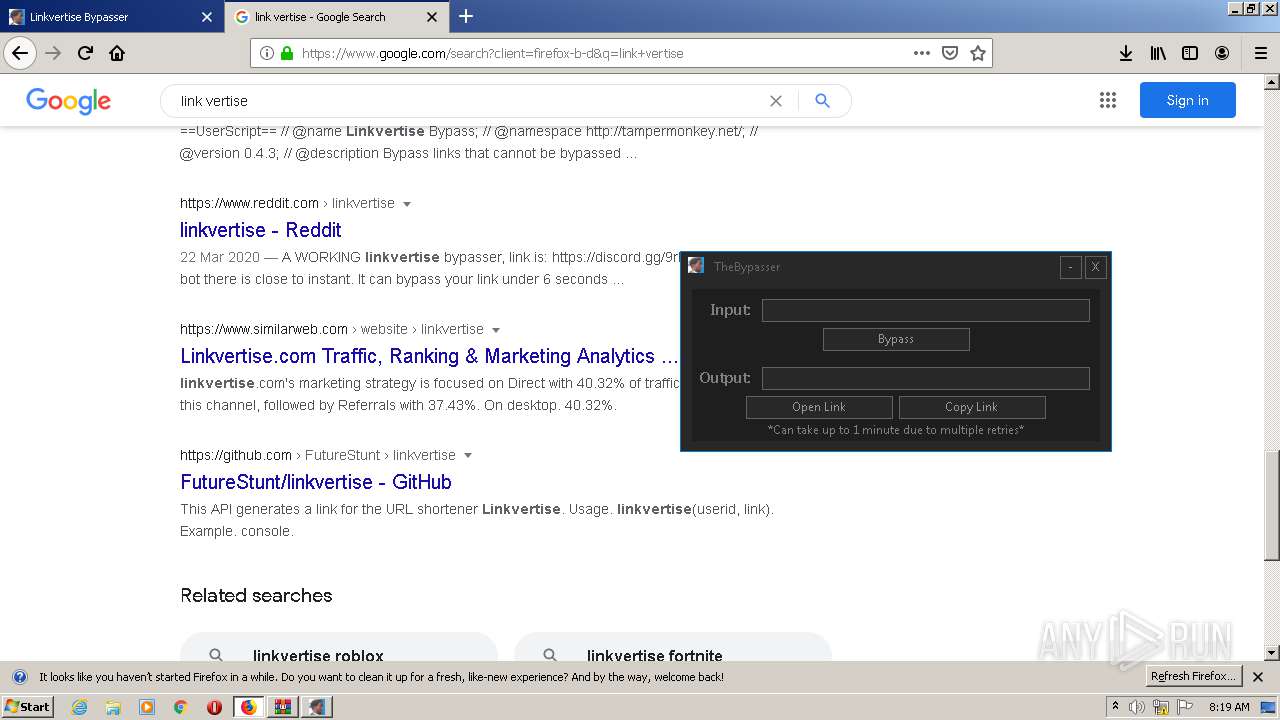This screenshot has width=1280, height=720.
Task: Open Windows Explorer from taskbar
Action: point(113,707)
